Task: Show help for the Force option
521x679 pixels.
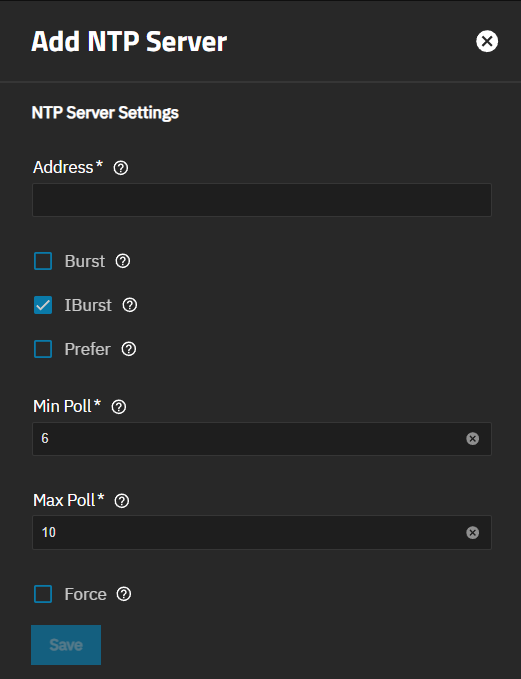Action: (123, 594)
